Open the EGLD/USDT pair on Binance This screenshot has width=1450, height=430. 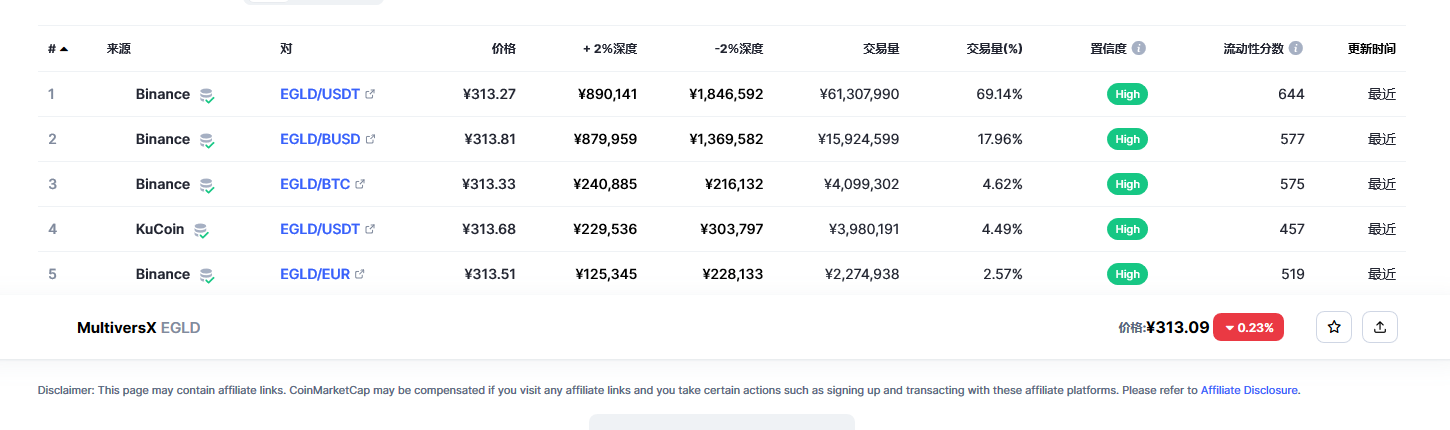tap(320, 94)
